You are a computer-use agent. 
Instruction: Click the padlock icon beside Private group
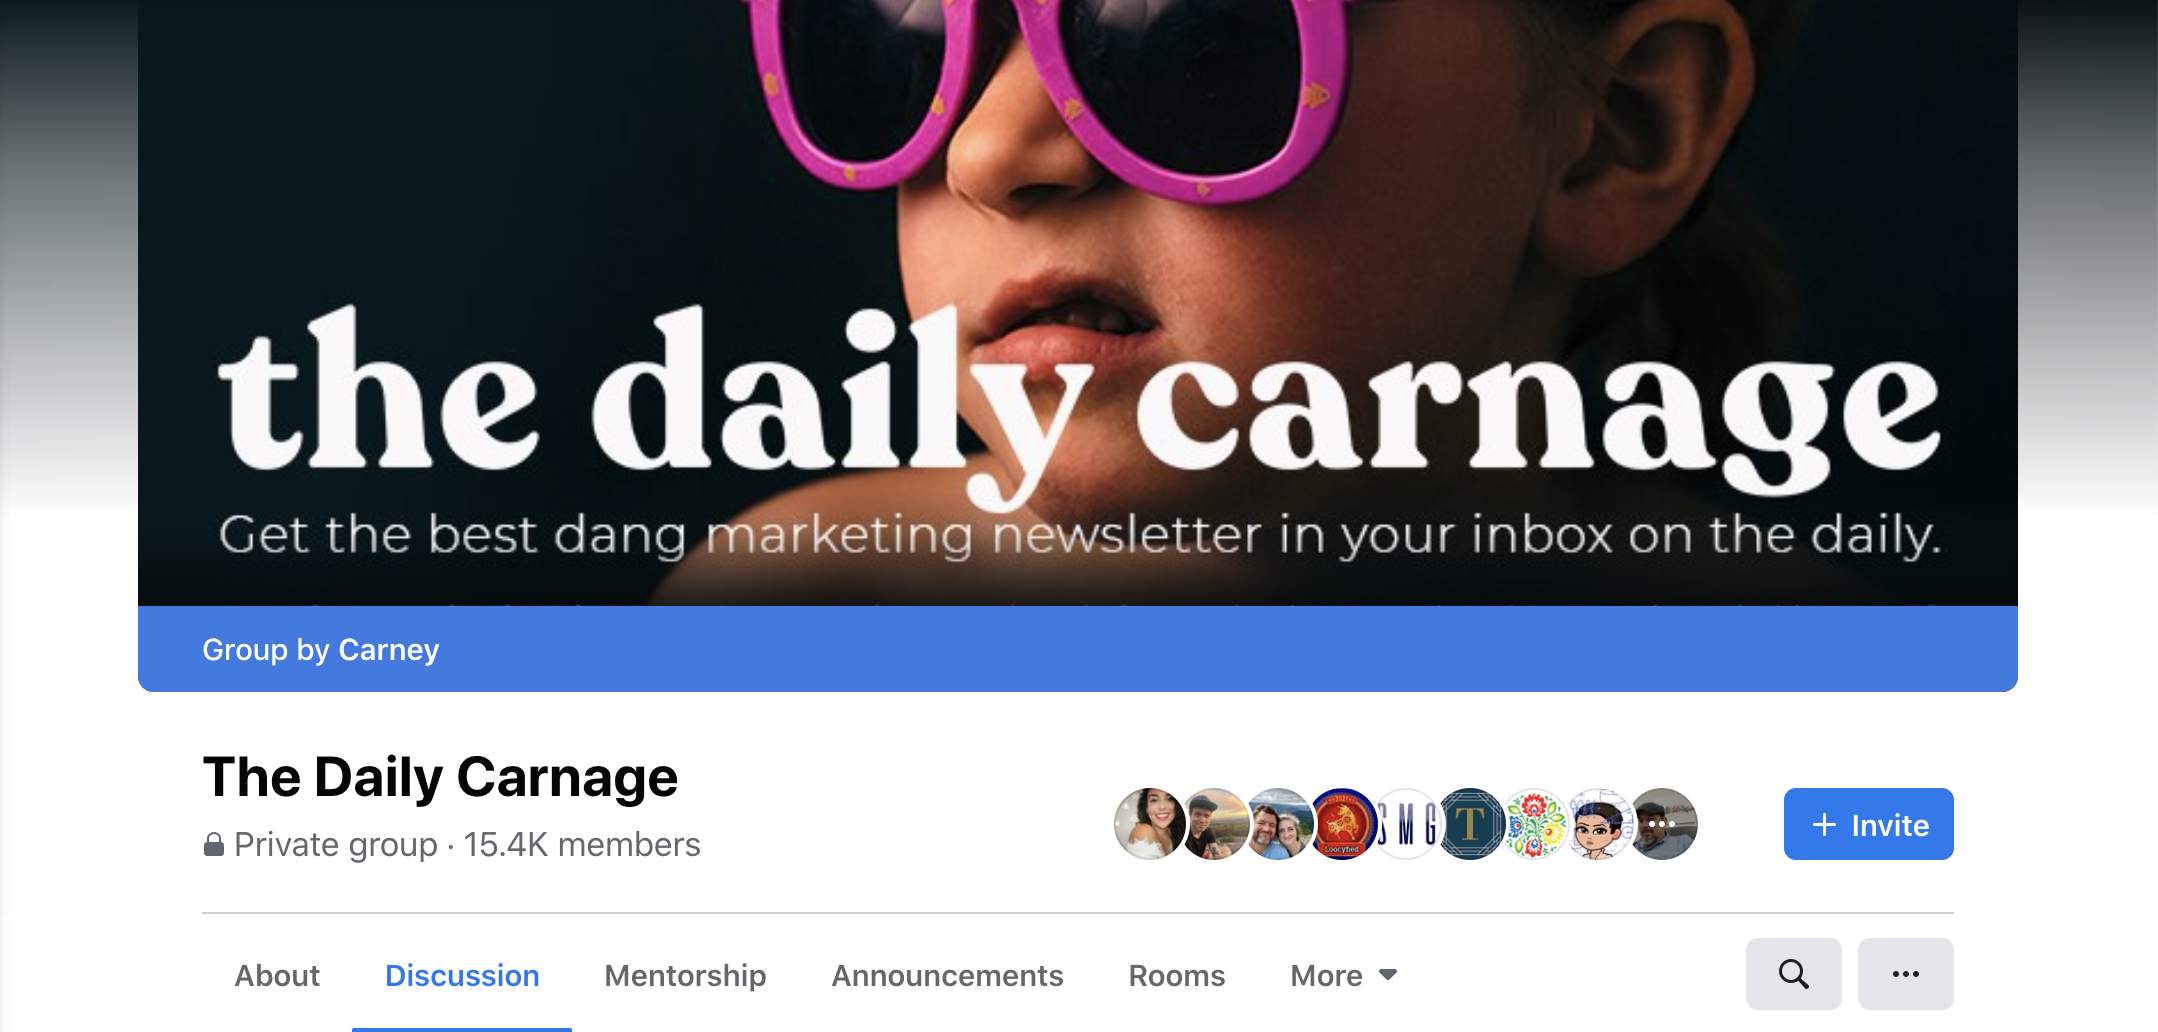(x=213, y=845)
